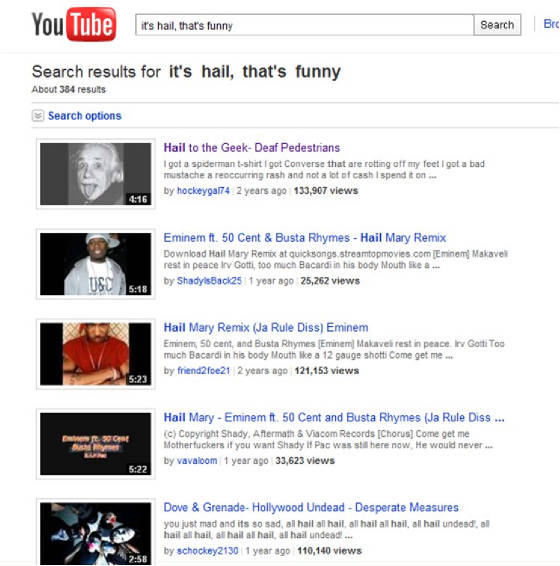Focus the search query text field

[304, 25]
